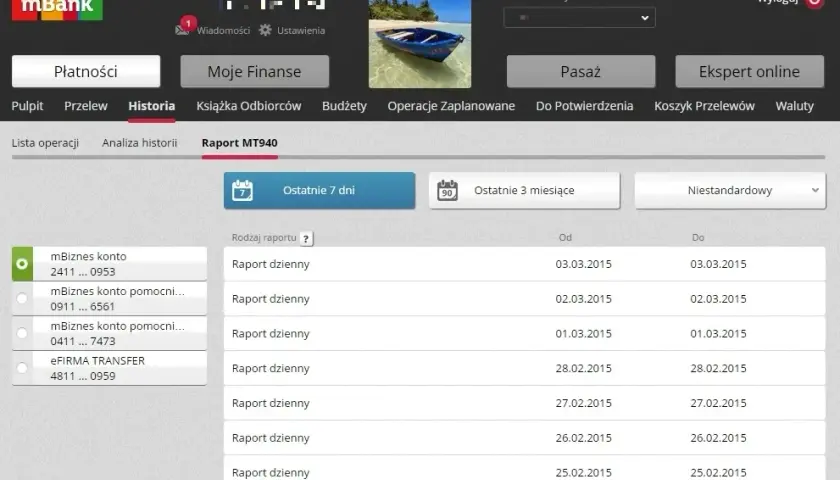840x480 pixels.
Task: Open the Przelew menu item
Action: (86, 106)
